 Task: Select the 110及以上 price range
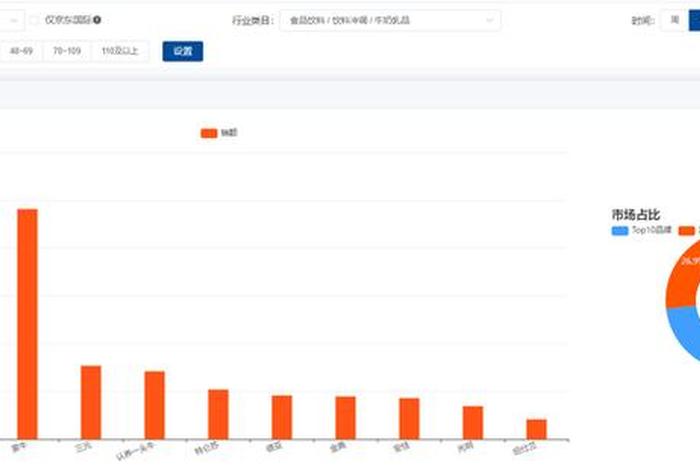pos(118,51)
